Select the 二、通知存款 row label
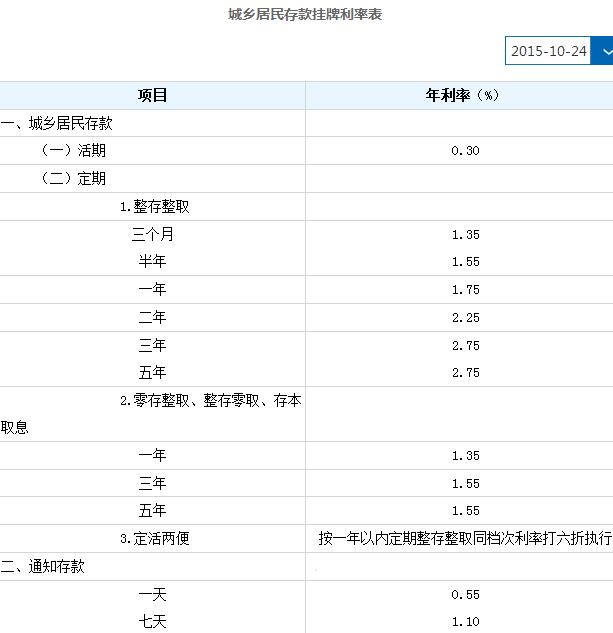The height and width of the screenshot is (633, 613). [42, 566]
